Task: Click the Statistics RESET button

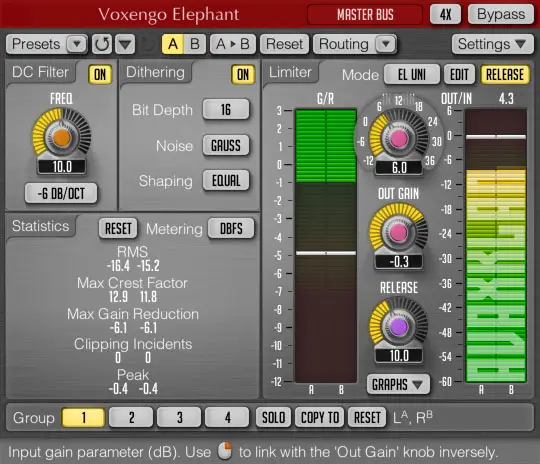Action: point(118,228)
